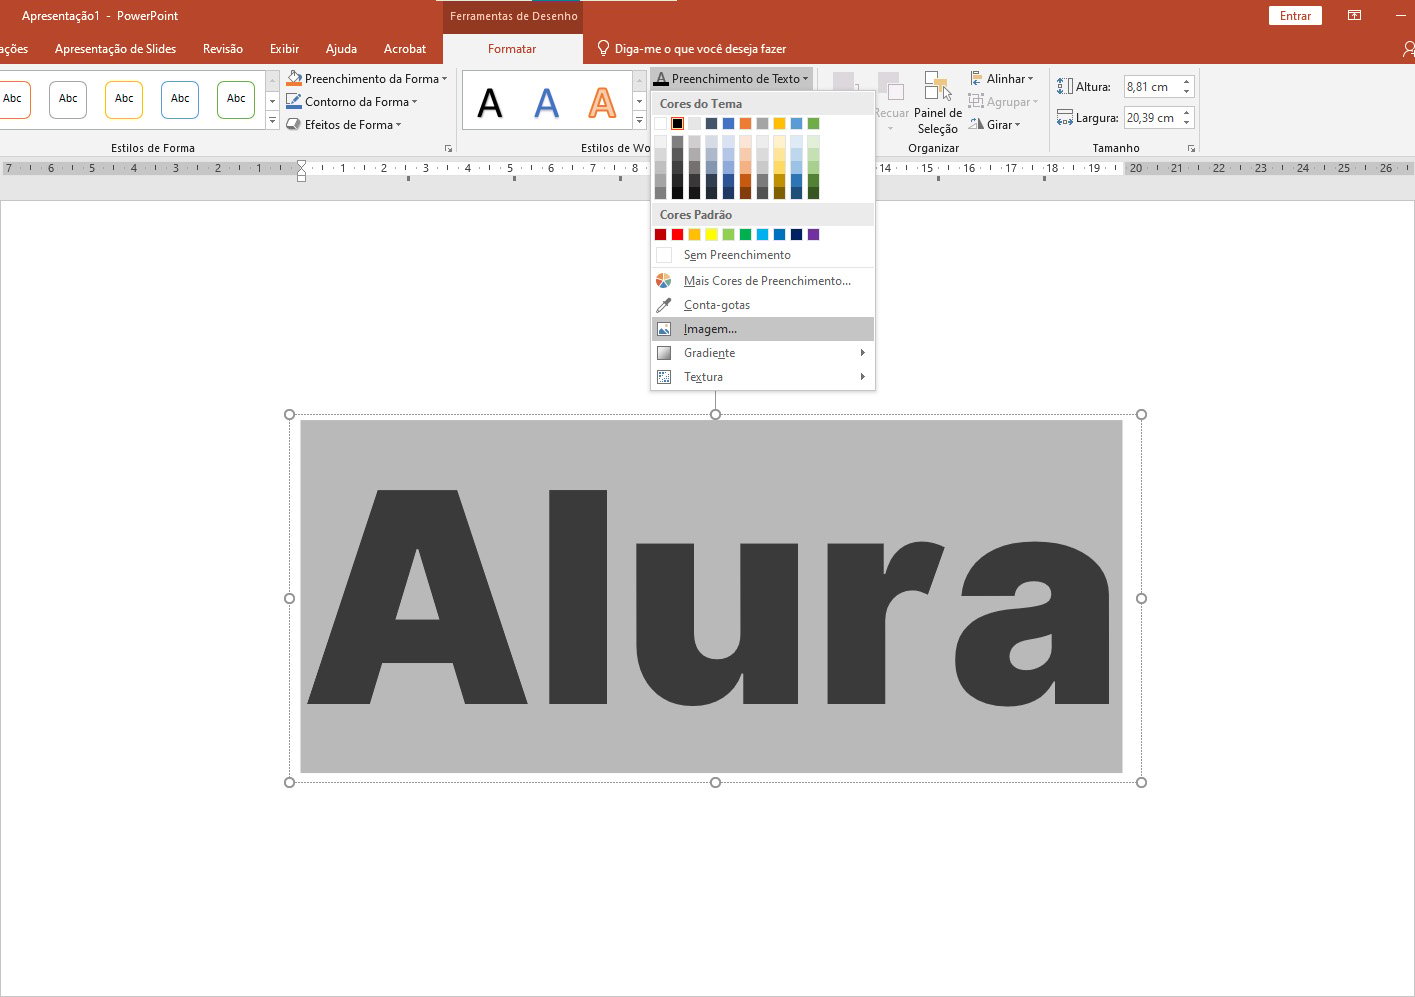Select the yellow-outlined Abc shape style
Screen dimensions: 1415x997
[x=124, y=99]
